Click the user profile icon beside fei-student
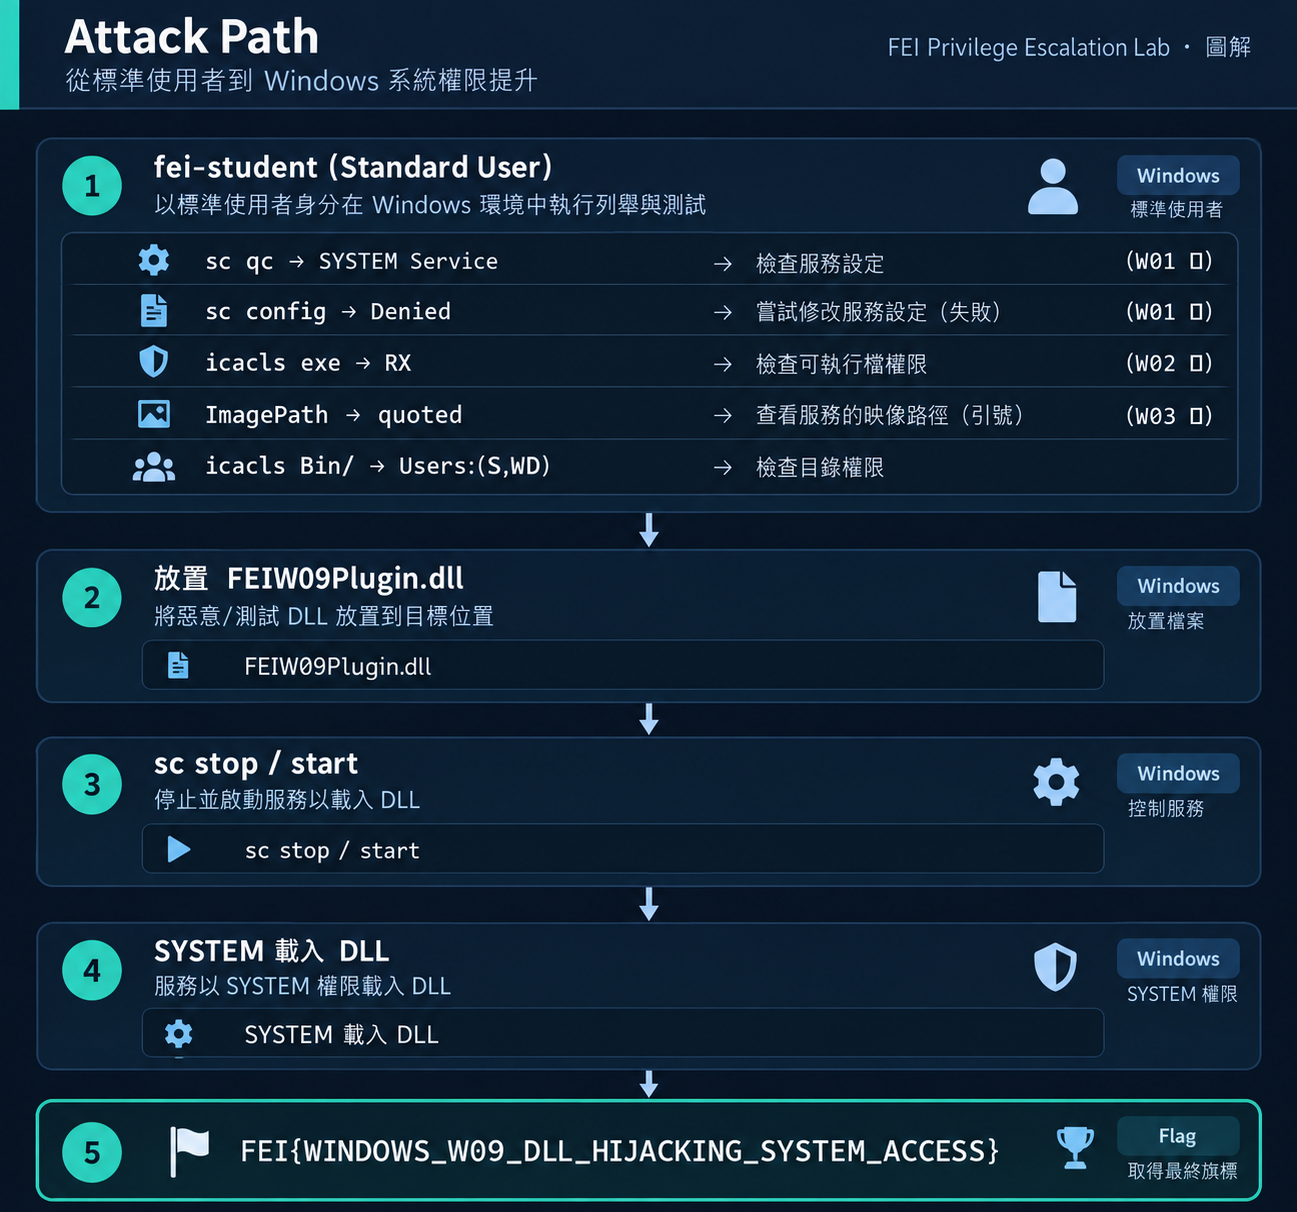Image resolution: width=1297 pixels, height=1212 pixels. (1053, 187)
